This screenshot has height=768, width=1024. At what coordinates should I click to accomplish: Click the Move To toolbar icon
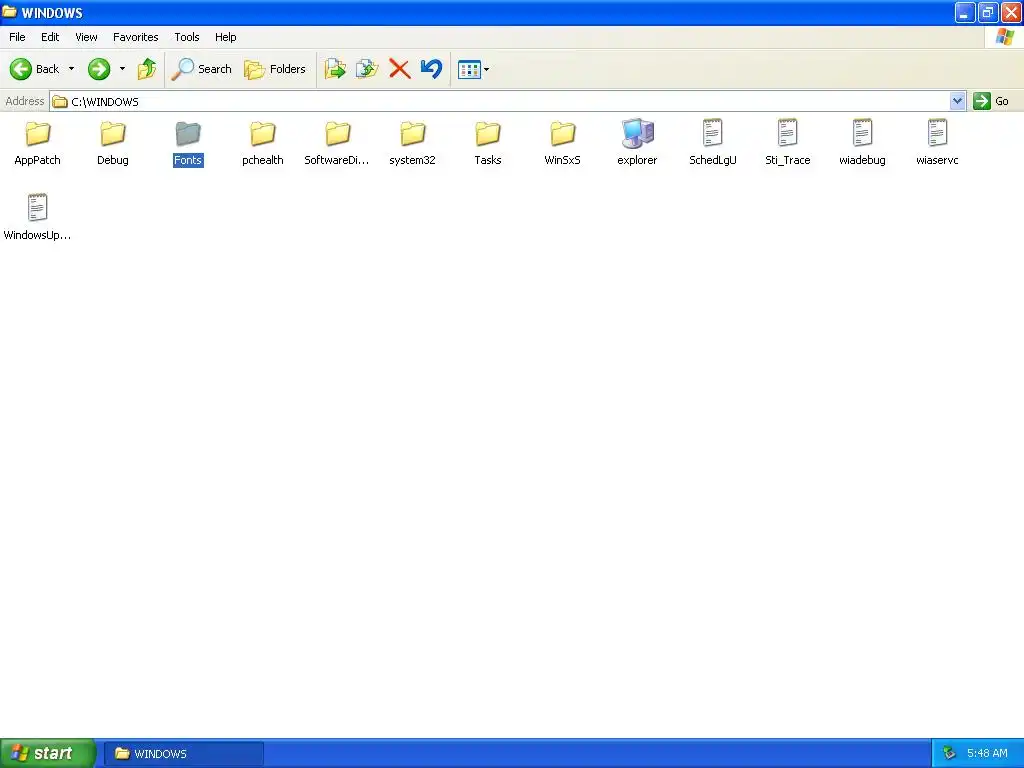pyautogui.click(x=335, y=69)
